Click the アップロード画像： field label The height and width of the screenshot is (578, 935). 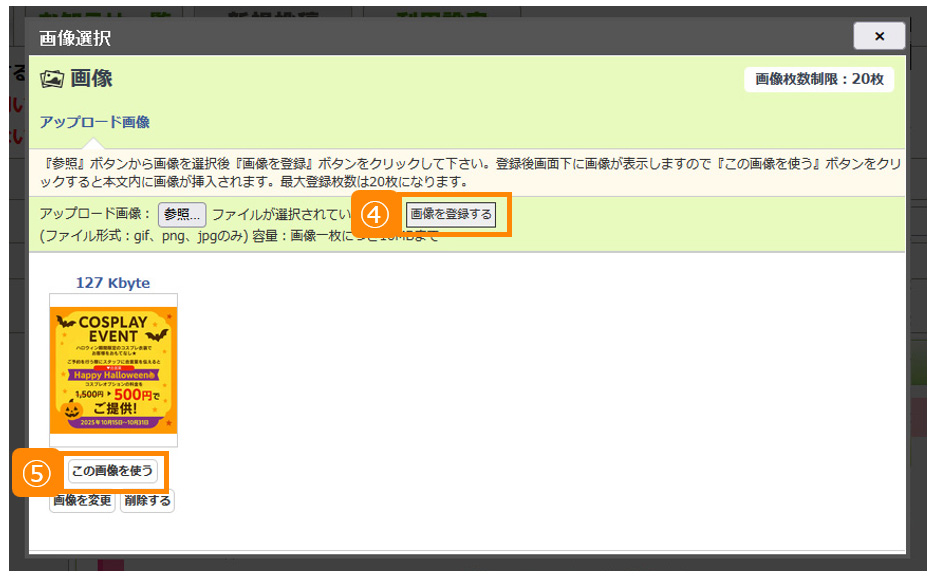pos(95,214)
